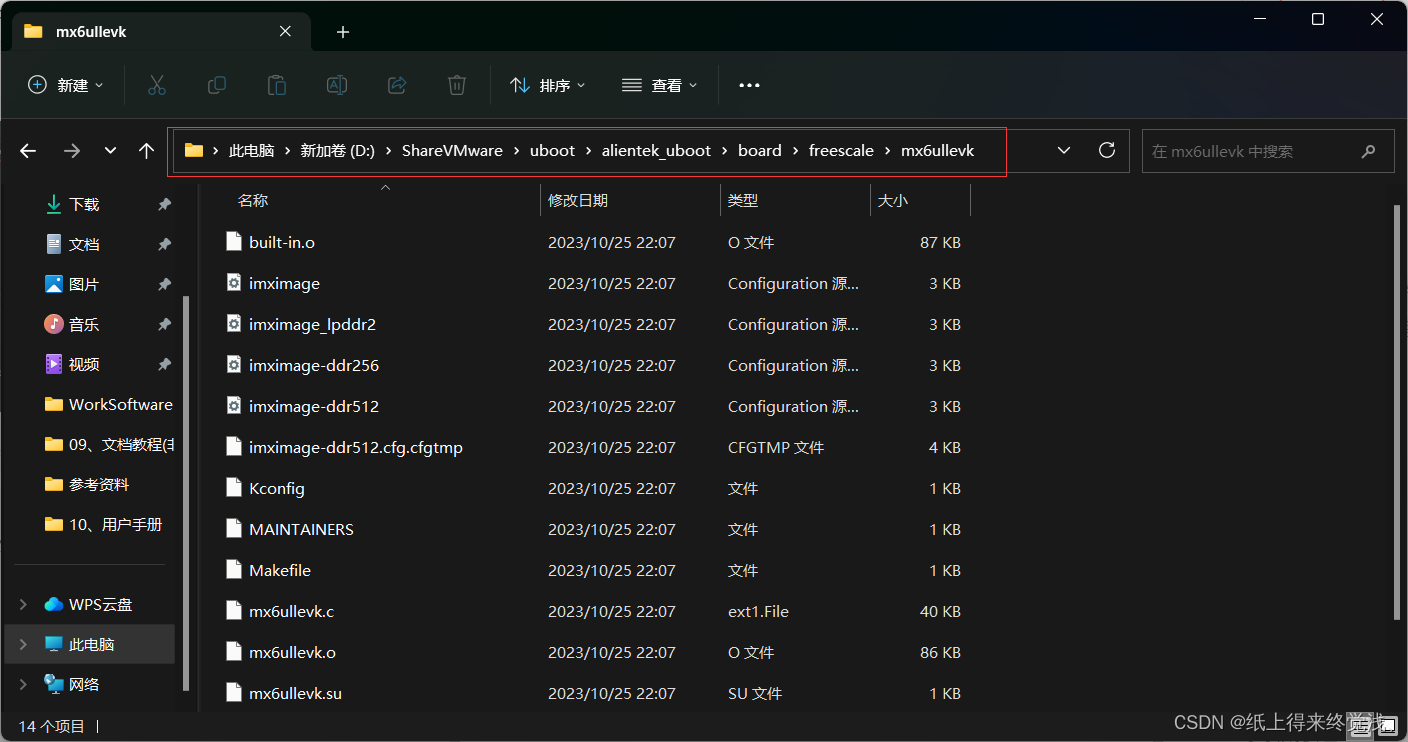Select file imximage_lpddr2

pyautogui.click(x=312, y=324)
